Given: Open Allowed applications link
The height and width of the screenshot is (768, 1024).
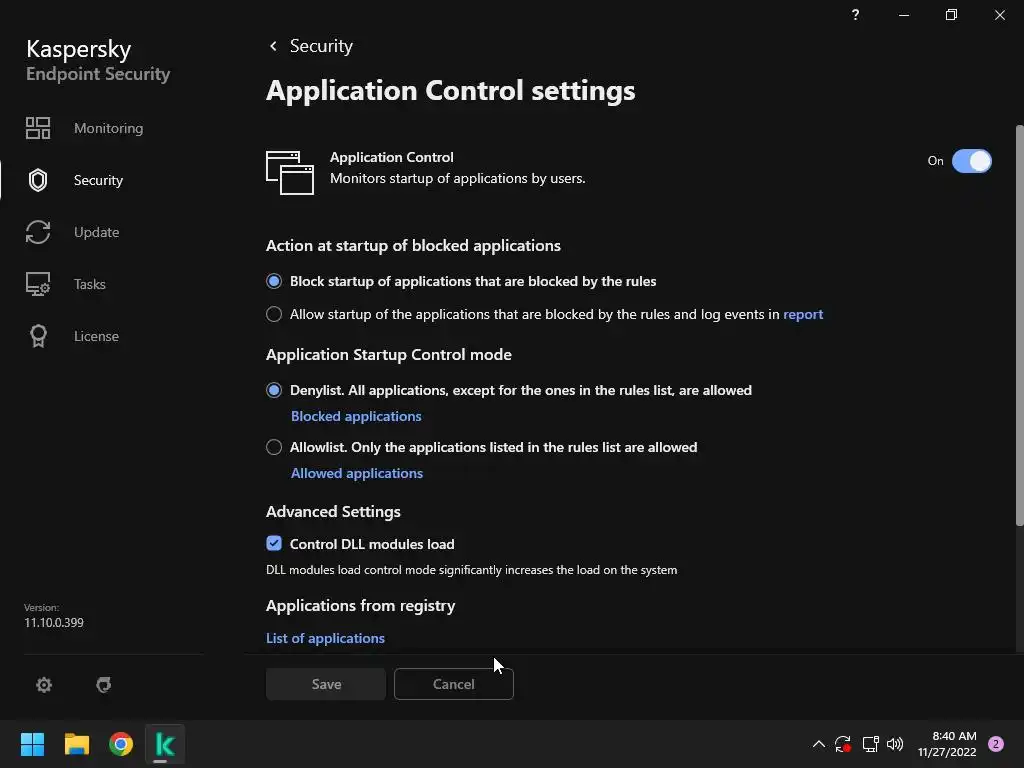Looking at the screenshot, I should [357, 473].
